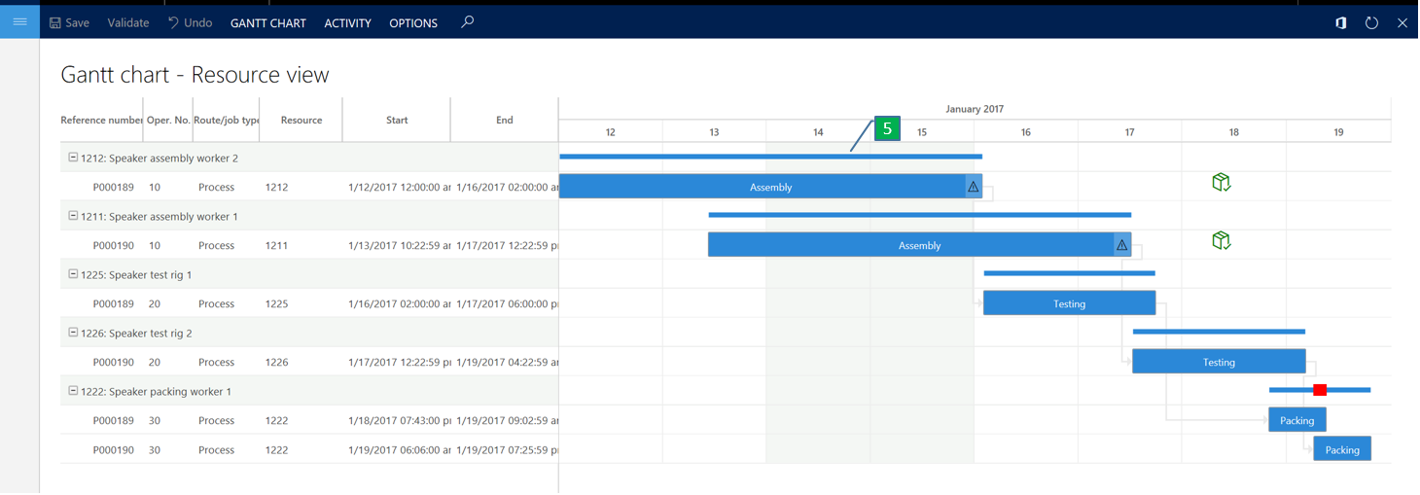1420x495 pixels.
Task: Click green delivery box icon in first row
Action: coord(1220,181)
